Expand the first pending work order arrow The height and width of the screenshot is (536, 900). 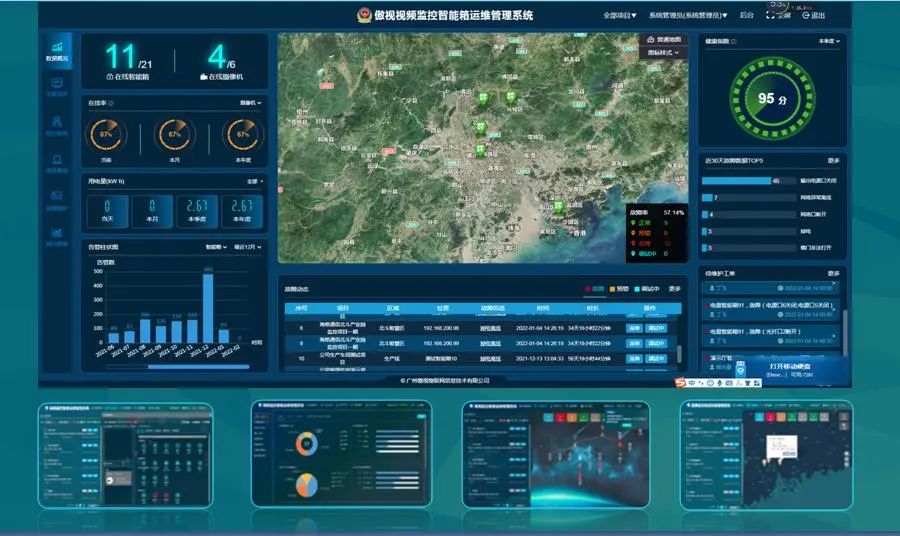pyautogui.click(x=835, y=283)
